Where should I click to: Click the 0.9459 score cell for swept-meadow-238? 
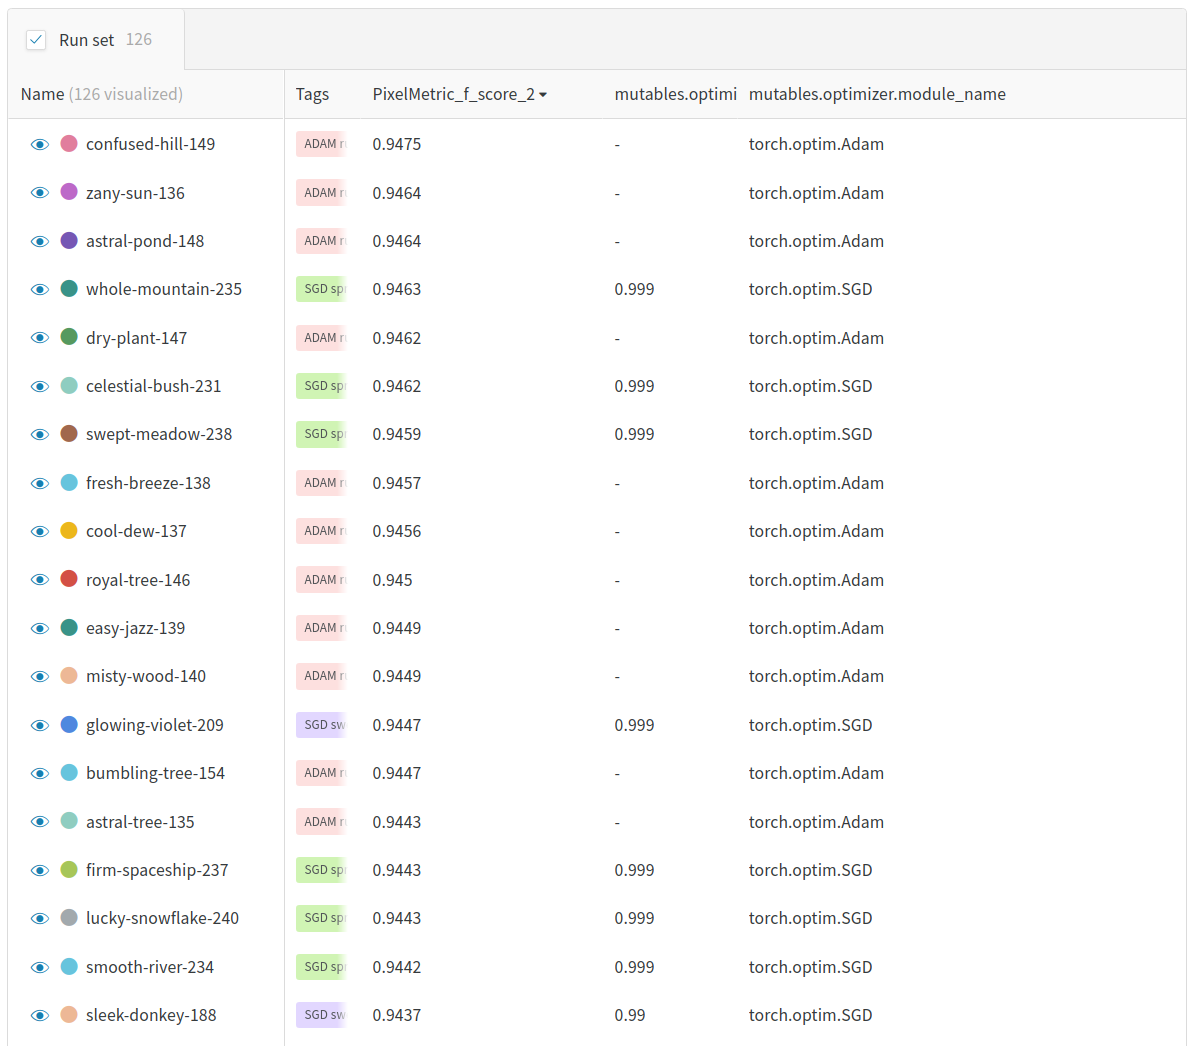coord(397,434)
